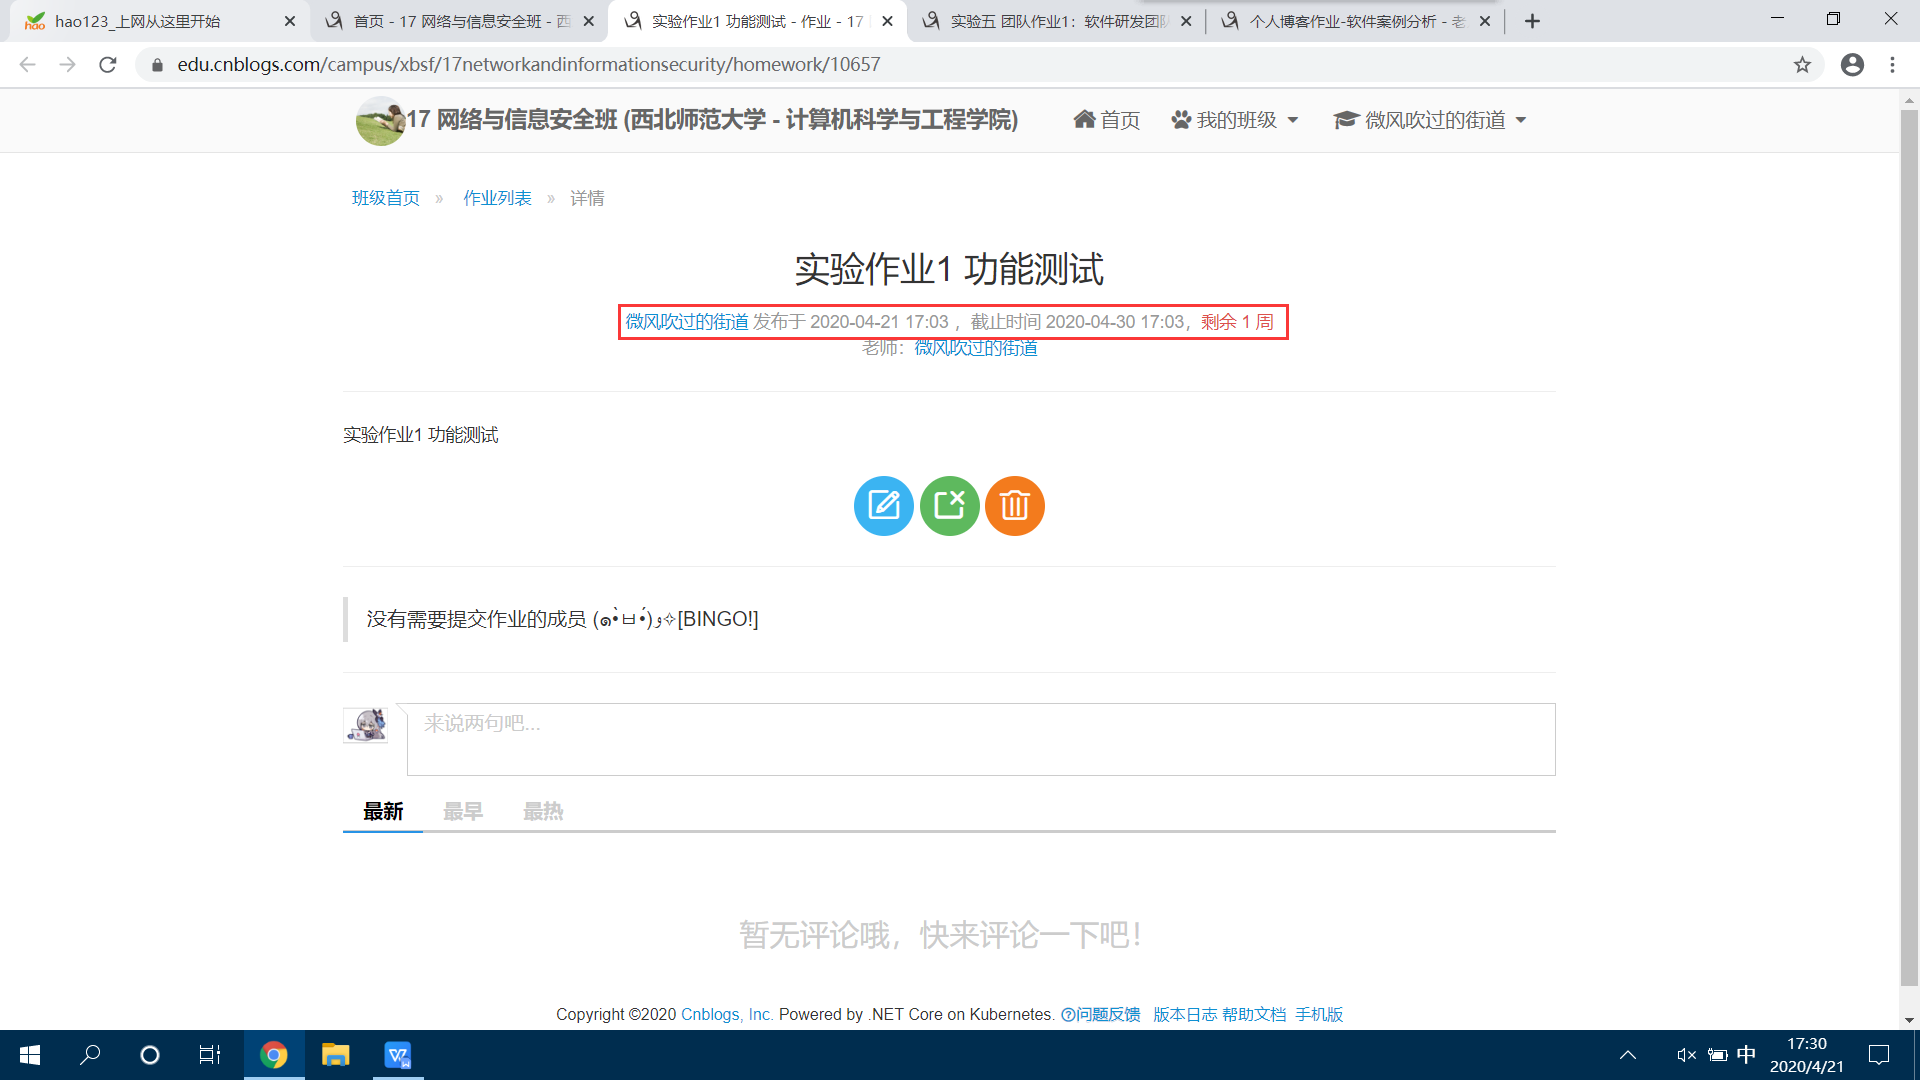Open File Explorer from the taskbar

[x=335, y=1055]
